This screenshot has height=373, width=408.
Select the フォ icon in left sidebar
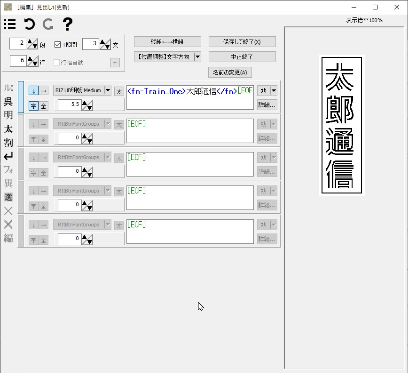[x=8, y=170]
